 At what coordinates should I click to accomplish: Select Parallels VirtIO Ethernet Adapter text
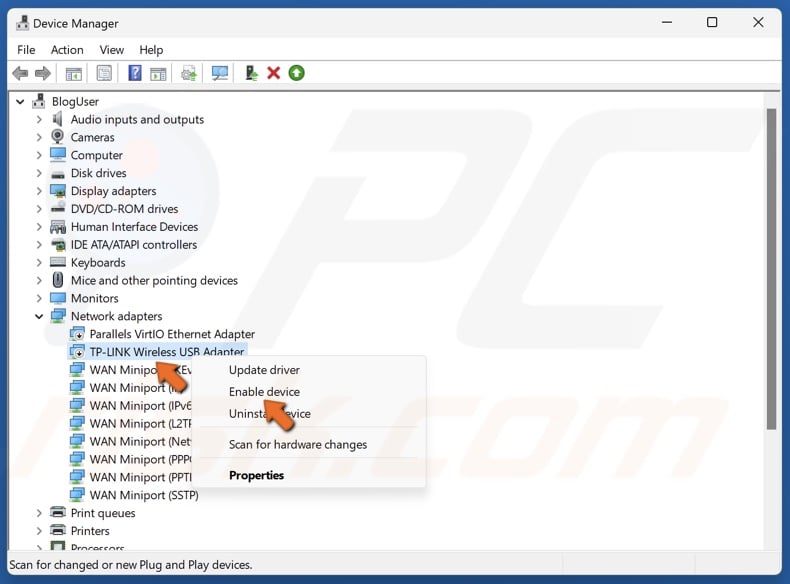pos(172,334)
